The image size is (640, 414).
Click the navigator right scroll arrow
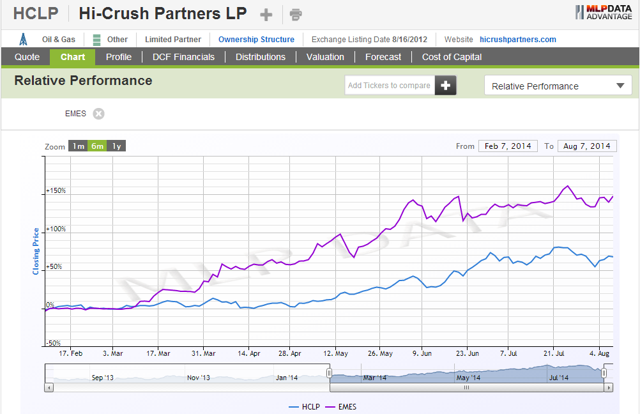[x=609, y=387]
